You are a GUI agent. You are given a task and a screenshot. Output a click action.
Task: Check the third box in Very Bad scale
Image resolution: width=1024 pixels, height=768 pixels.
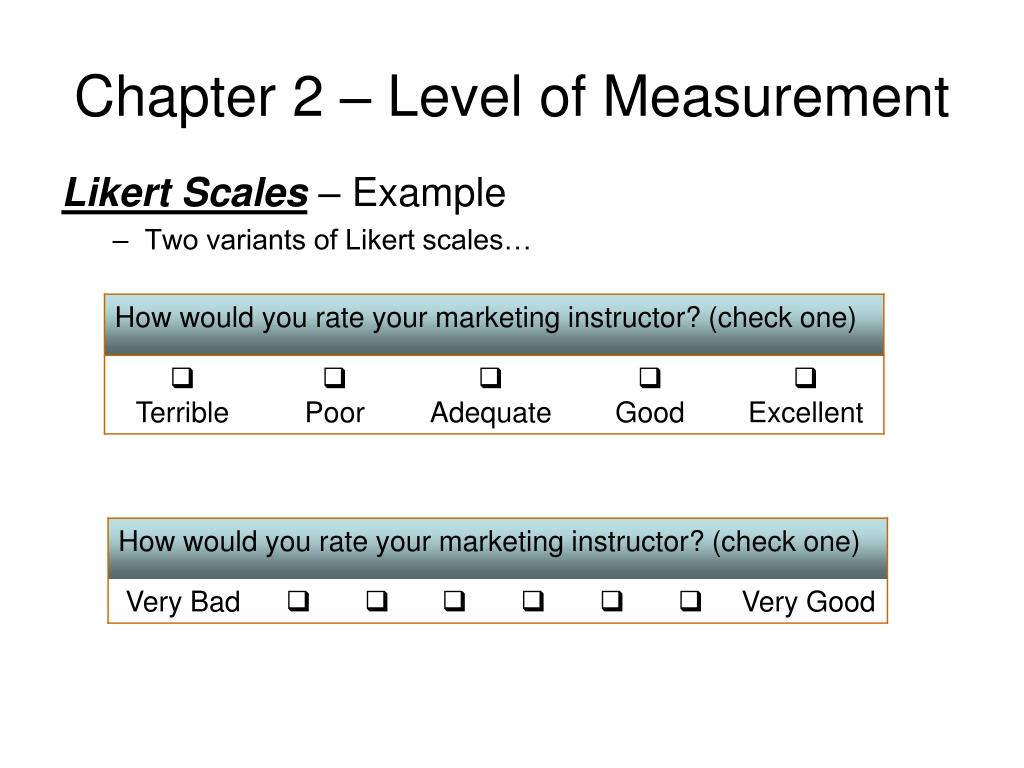click(455, 601)
